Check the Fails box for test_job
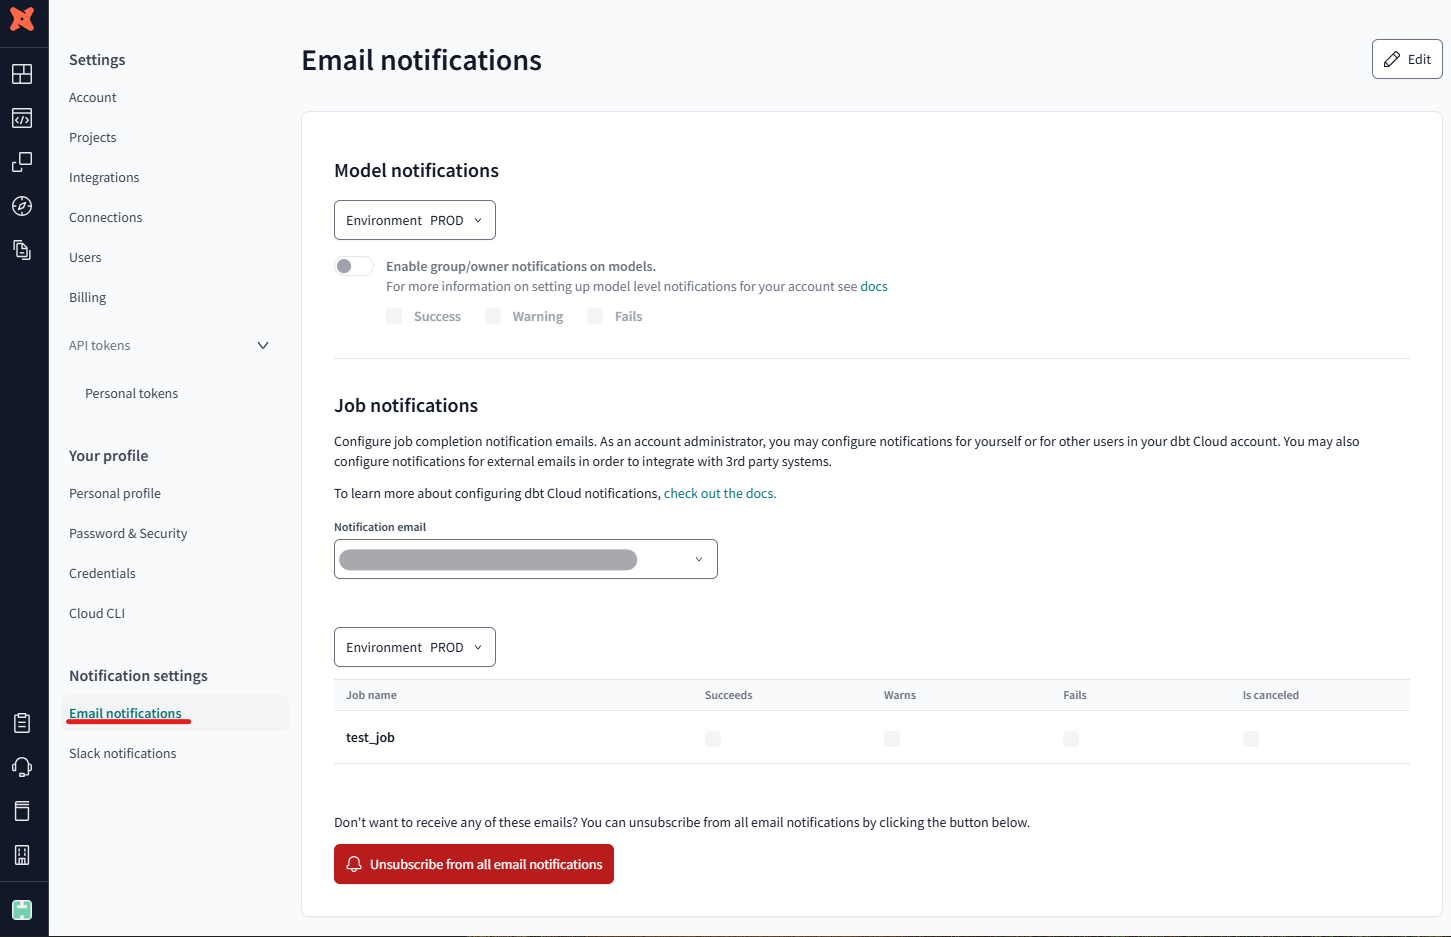 click(x=1071, y=739)
